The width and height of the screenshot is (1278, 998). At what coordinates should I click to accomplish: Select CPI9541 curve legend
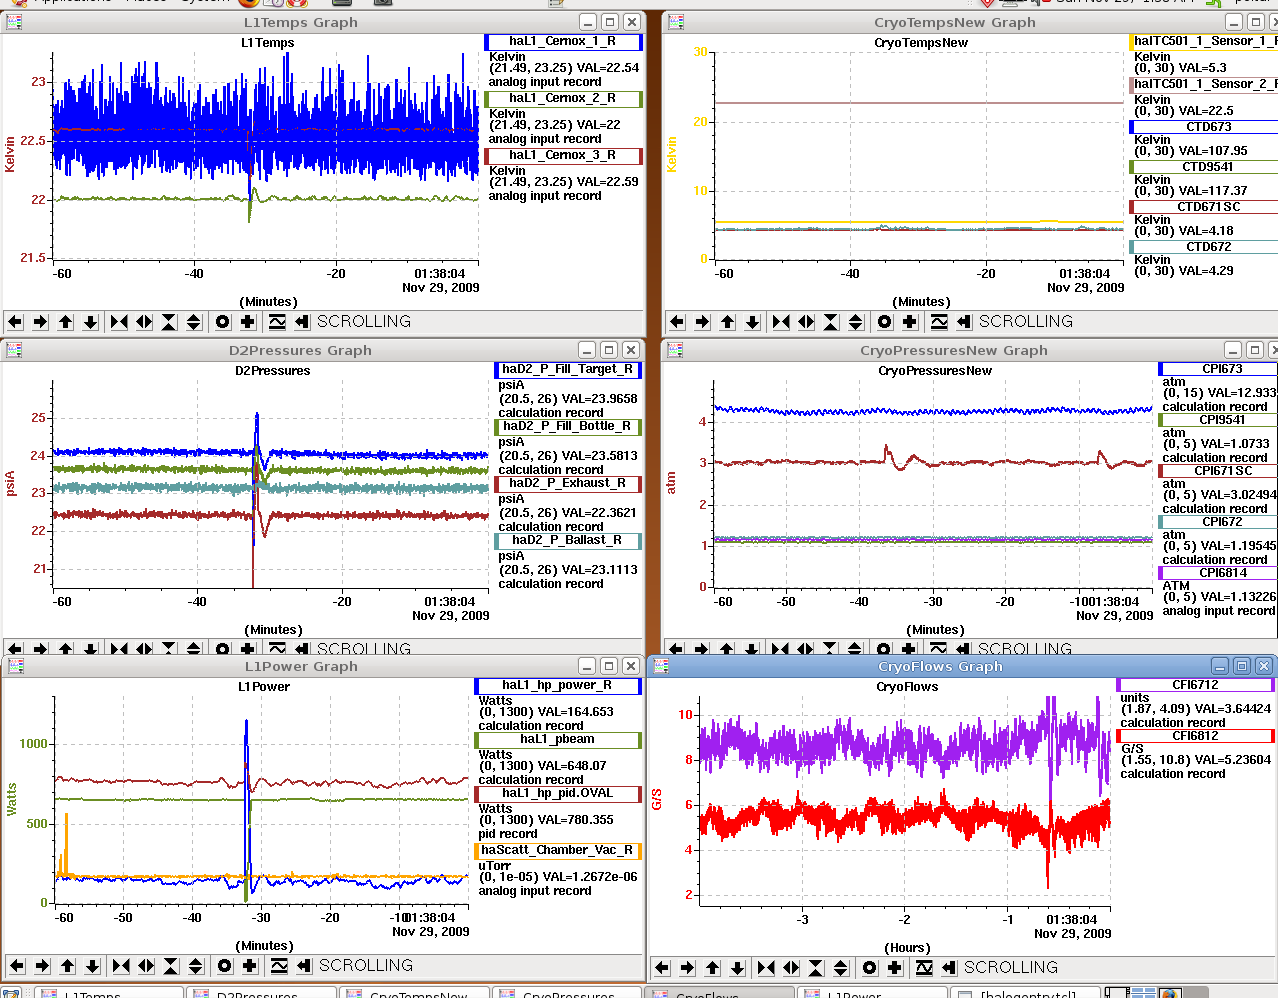pyautogui.click(x=1218, y=420)
